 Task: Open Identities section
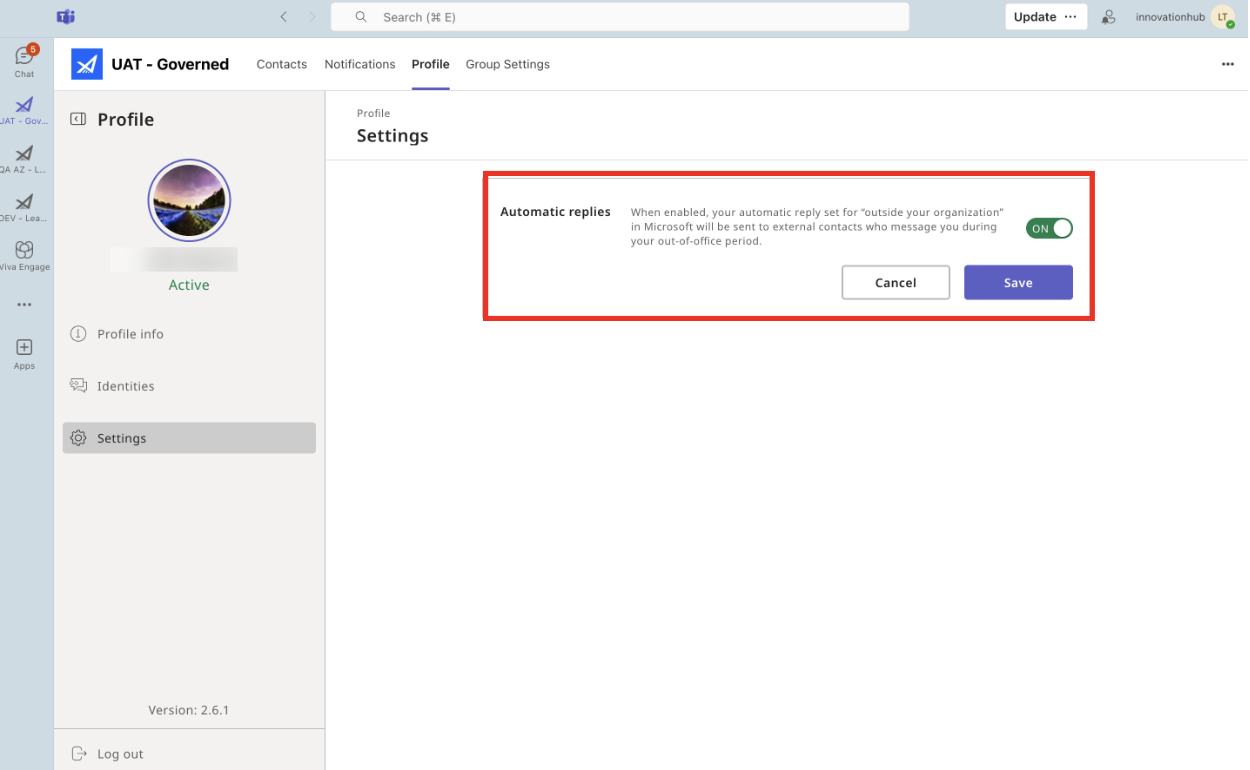pos(189,386)
